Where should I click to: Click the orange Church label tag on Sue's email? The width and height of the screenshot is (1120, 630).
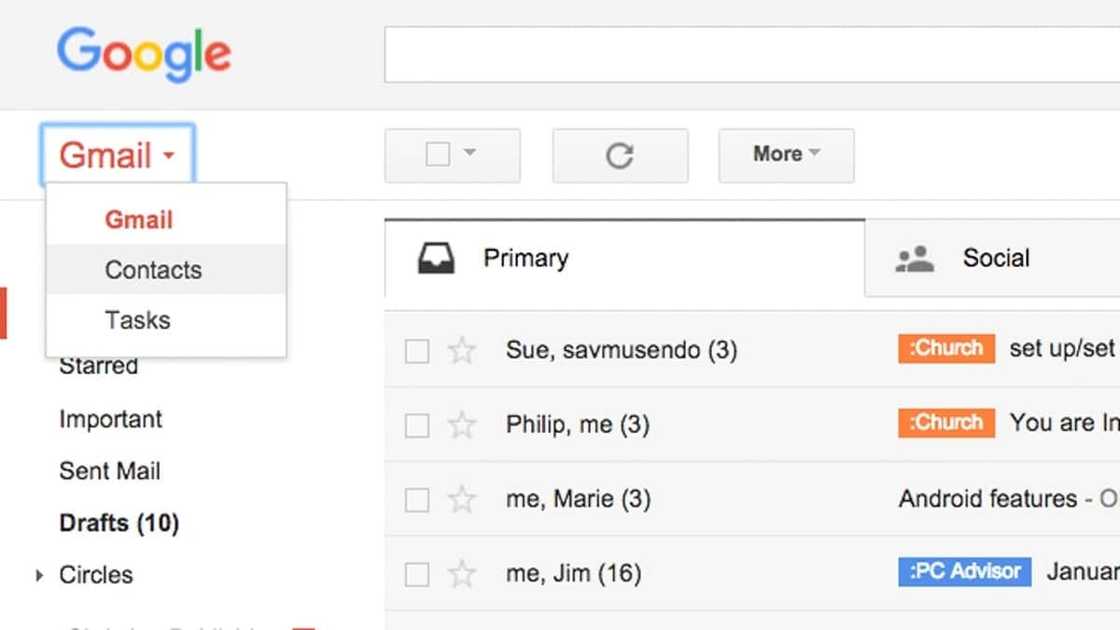point(946,349)
